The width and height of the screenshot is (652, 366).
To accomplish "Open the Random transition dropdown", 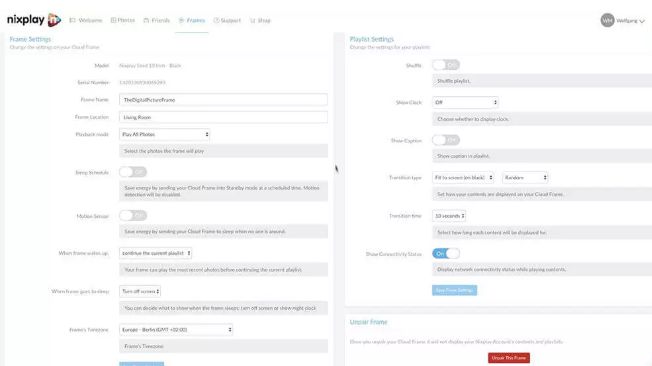I will point(525,178).
